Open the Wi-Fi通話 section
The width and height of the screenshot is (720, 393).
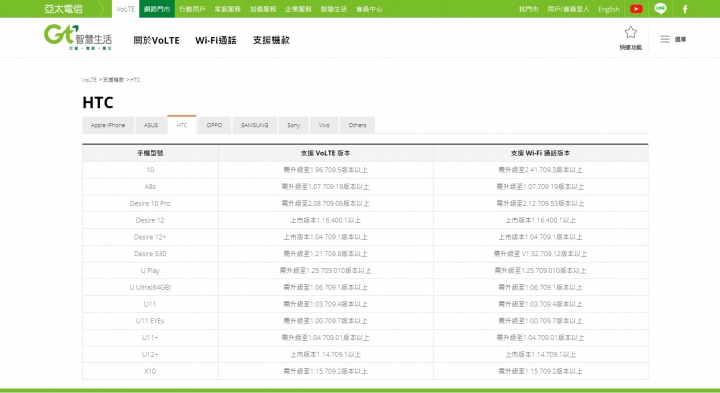(216, 40)
